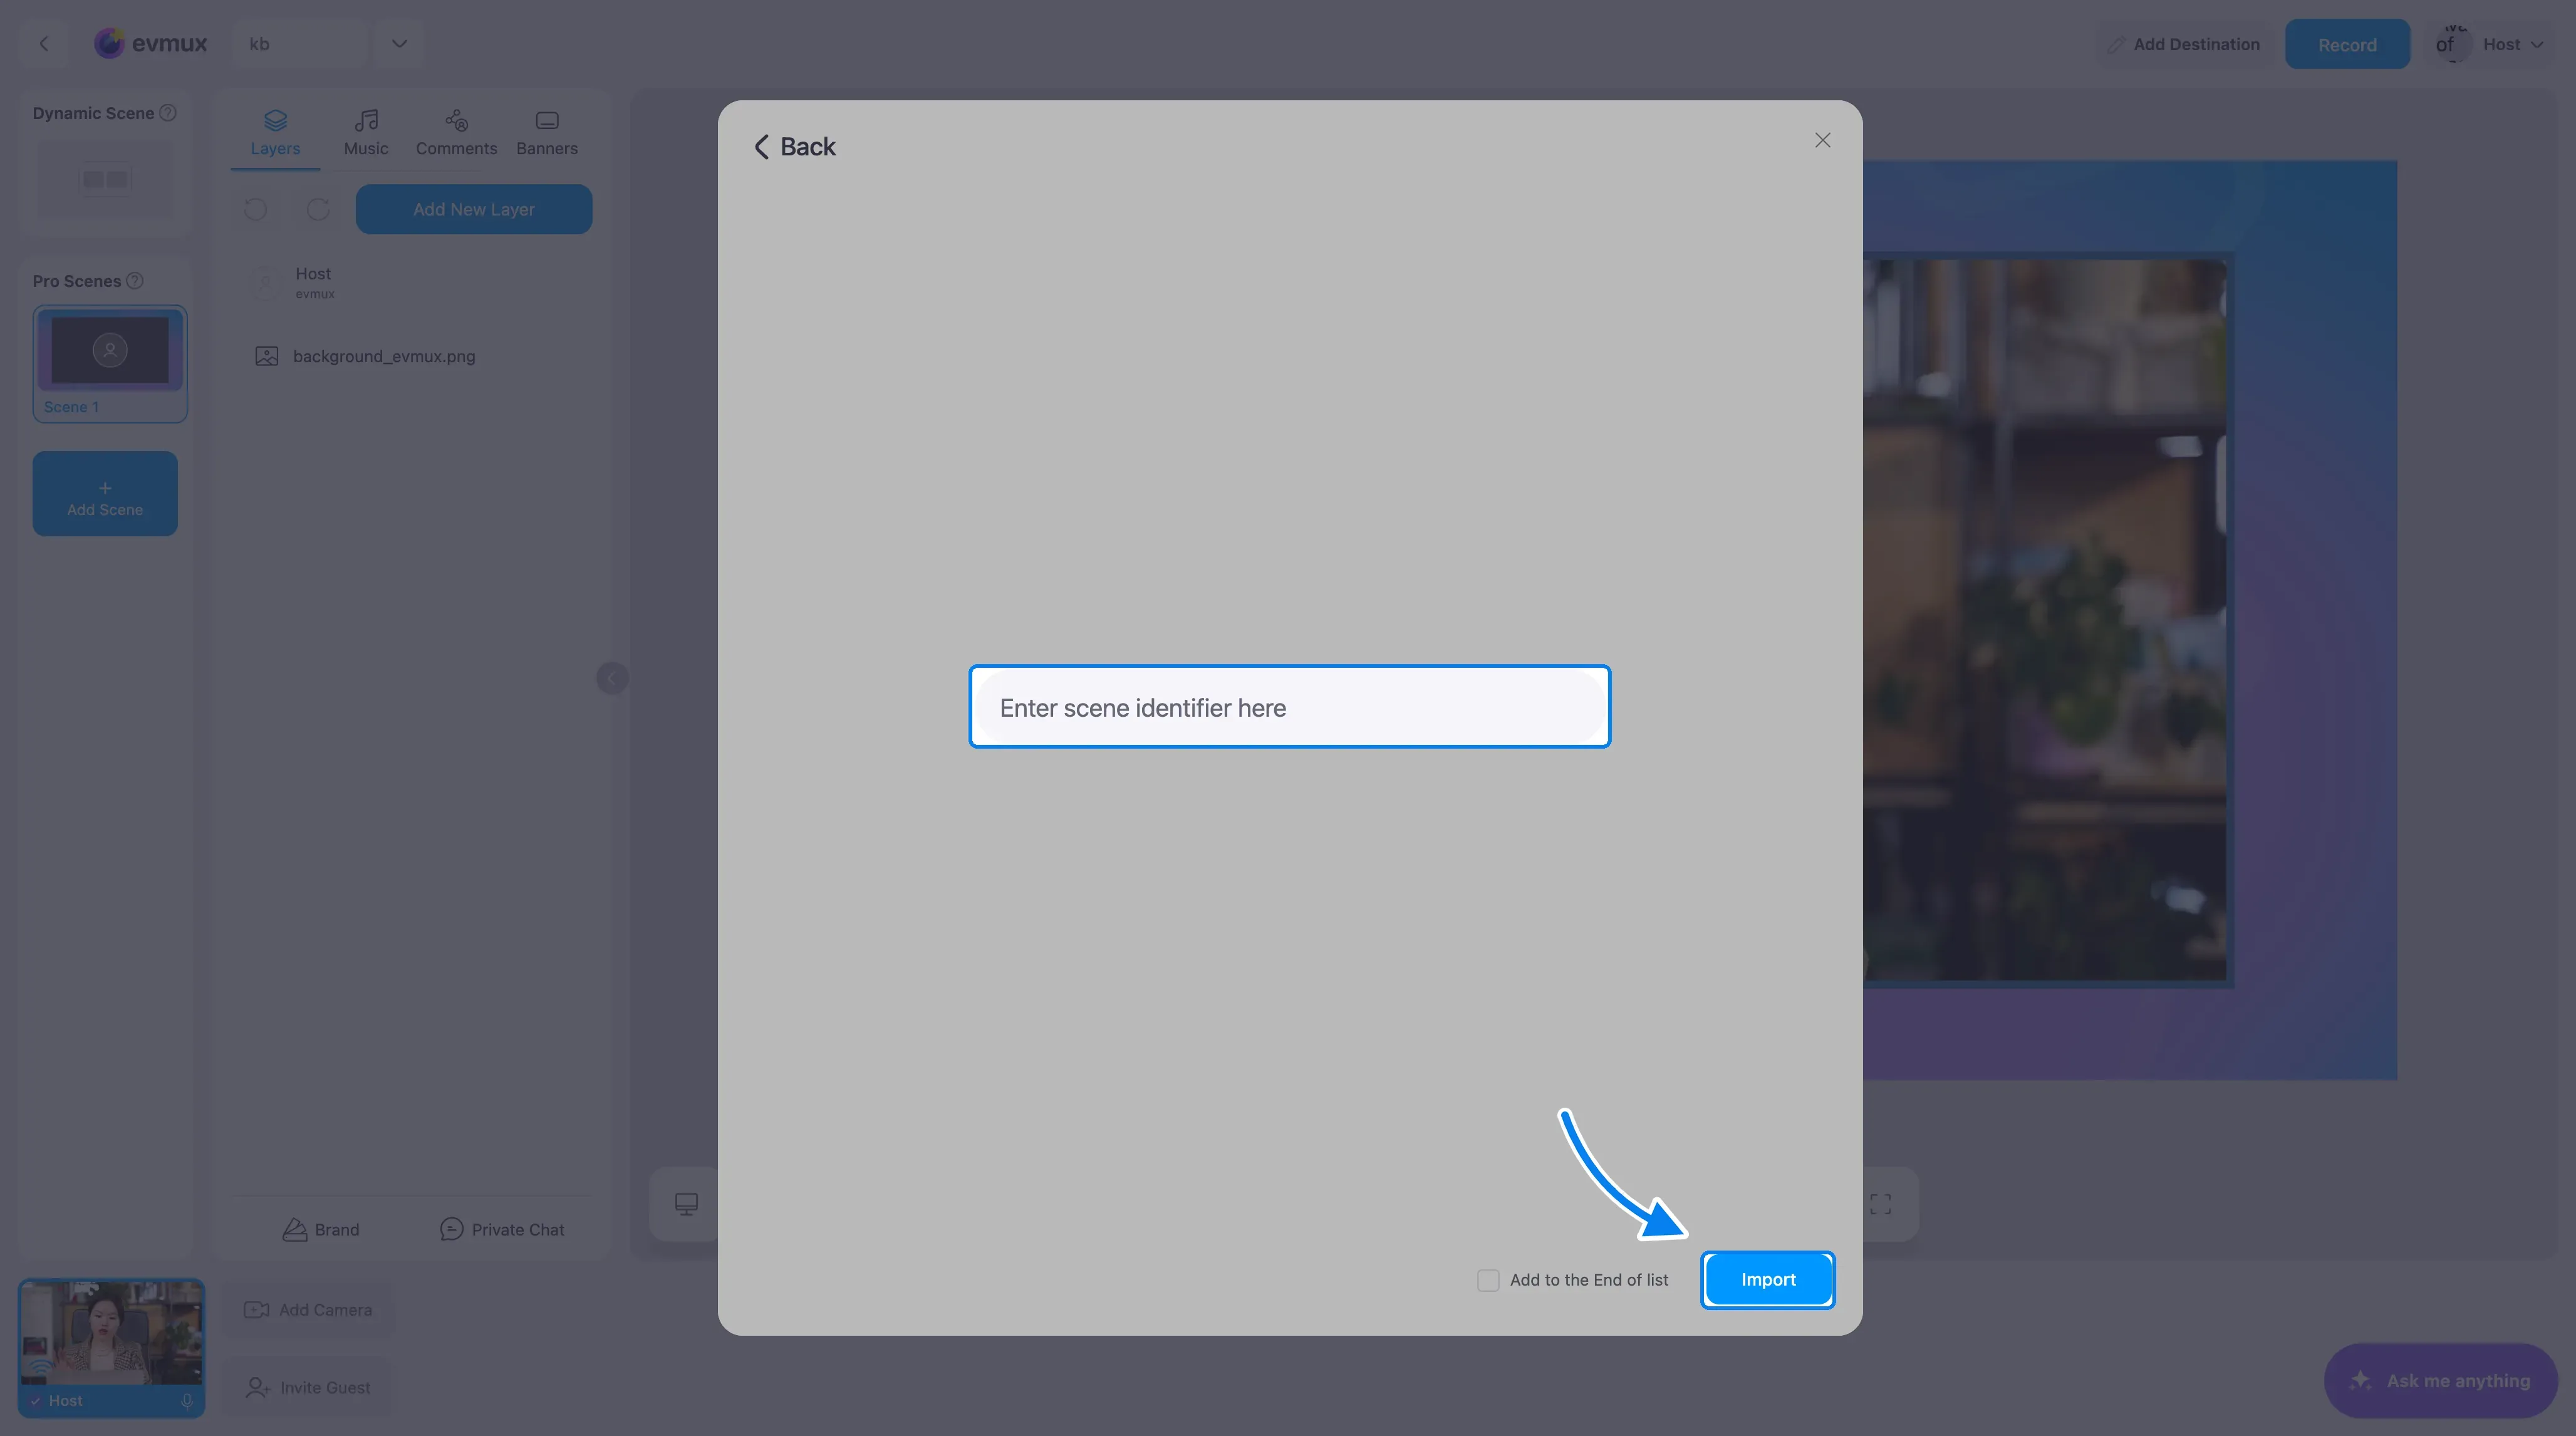Image resolution: width=2576 pixels, height=1436 pixels.
Task: Go back using the top-left arrow
Action: click(44, 44)
